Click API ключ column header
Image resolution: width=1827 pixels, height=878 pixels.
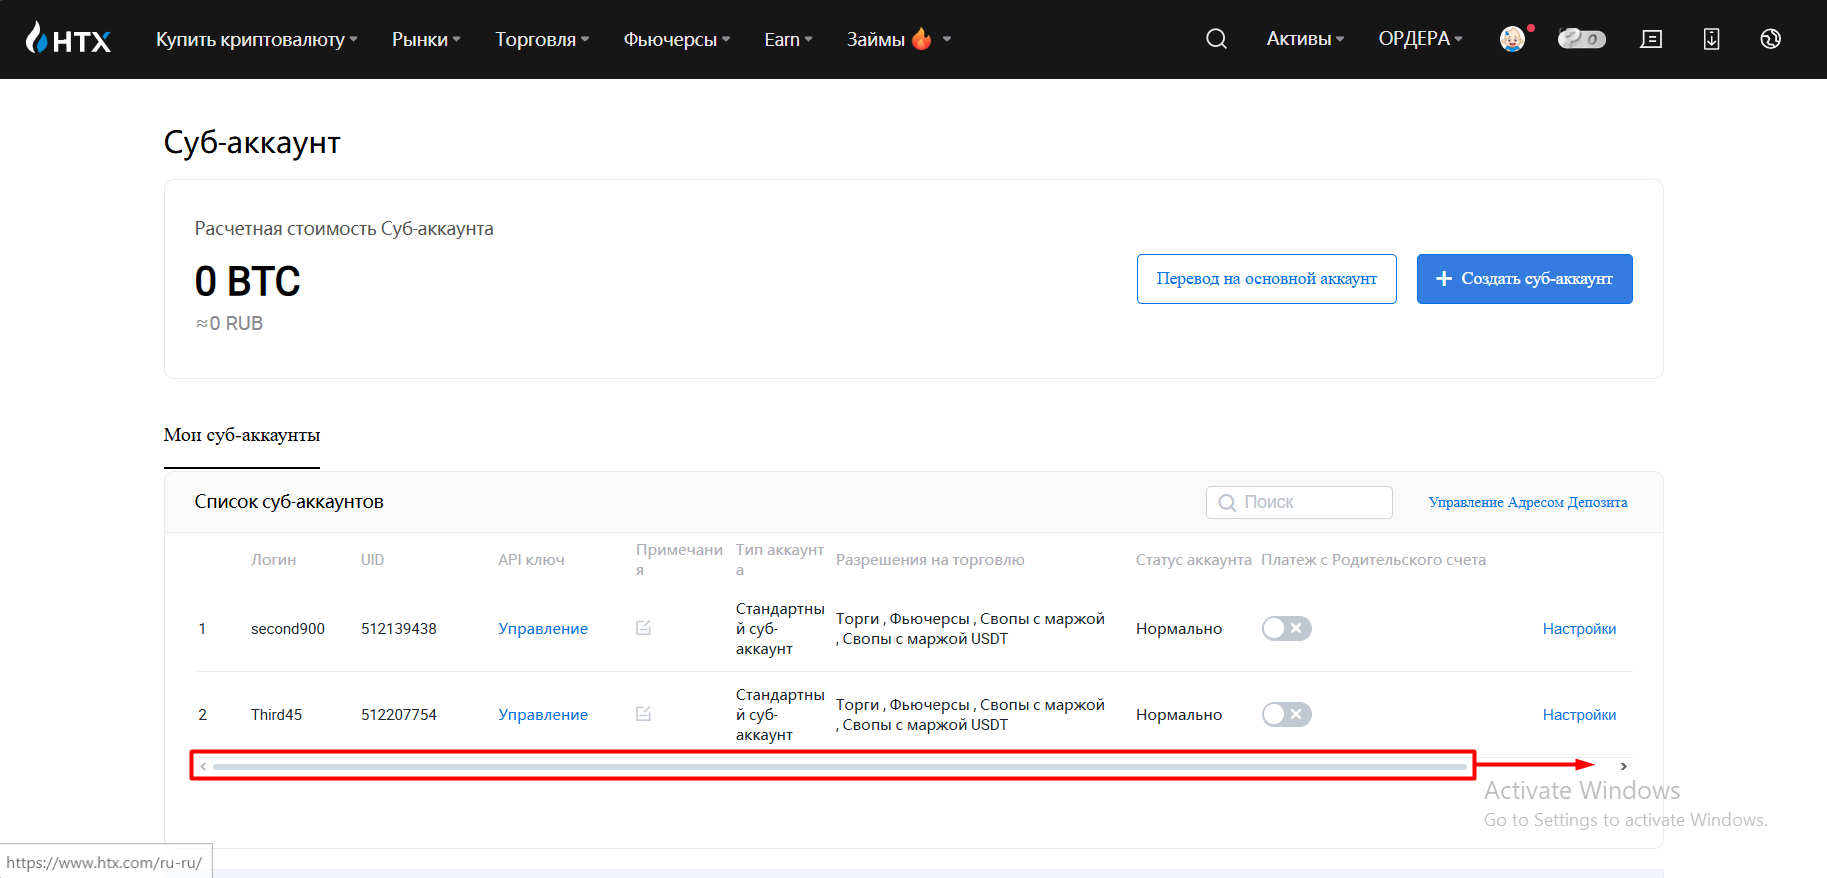tap(531, 559)
